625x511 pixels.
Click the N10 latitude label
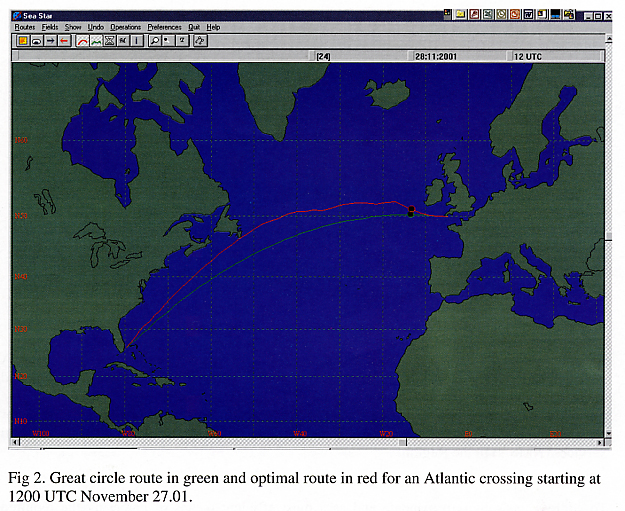(21, 421)
